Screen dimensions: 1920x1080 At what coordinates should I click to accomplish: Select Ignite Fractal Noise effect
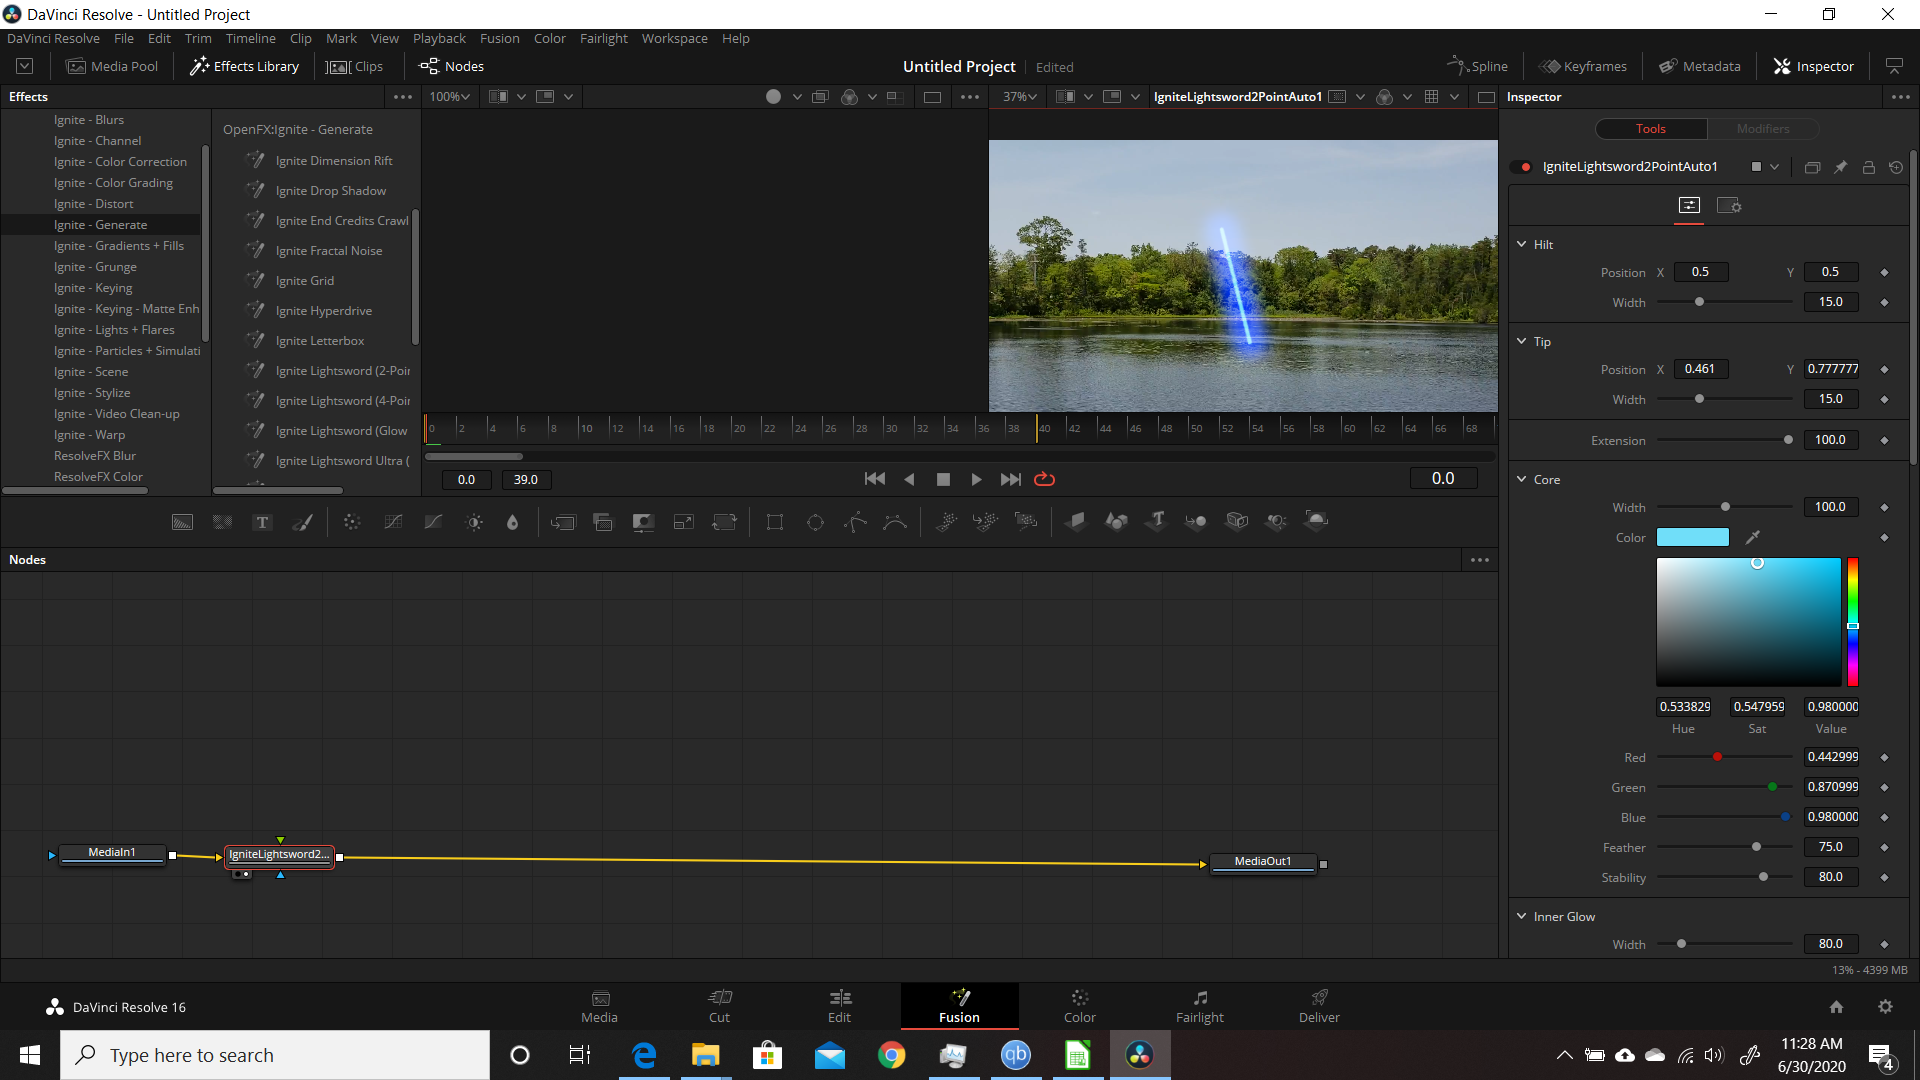coord(328,251)
